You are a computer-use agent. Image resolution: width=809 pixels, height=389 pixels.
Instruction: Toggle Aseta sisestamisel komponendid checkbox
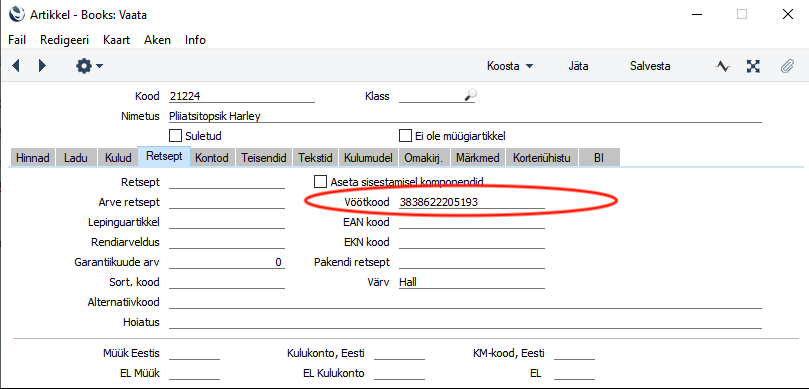coord(320,182)
